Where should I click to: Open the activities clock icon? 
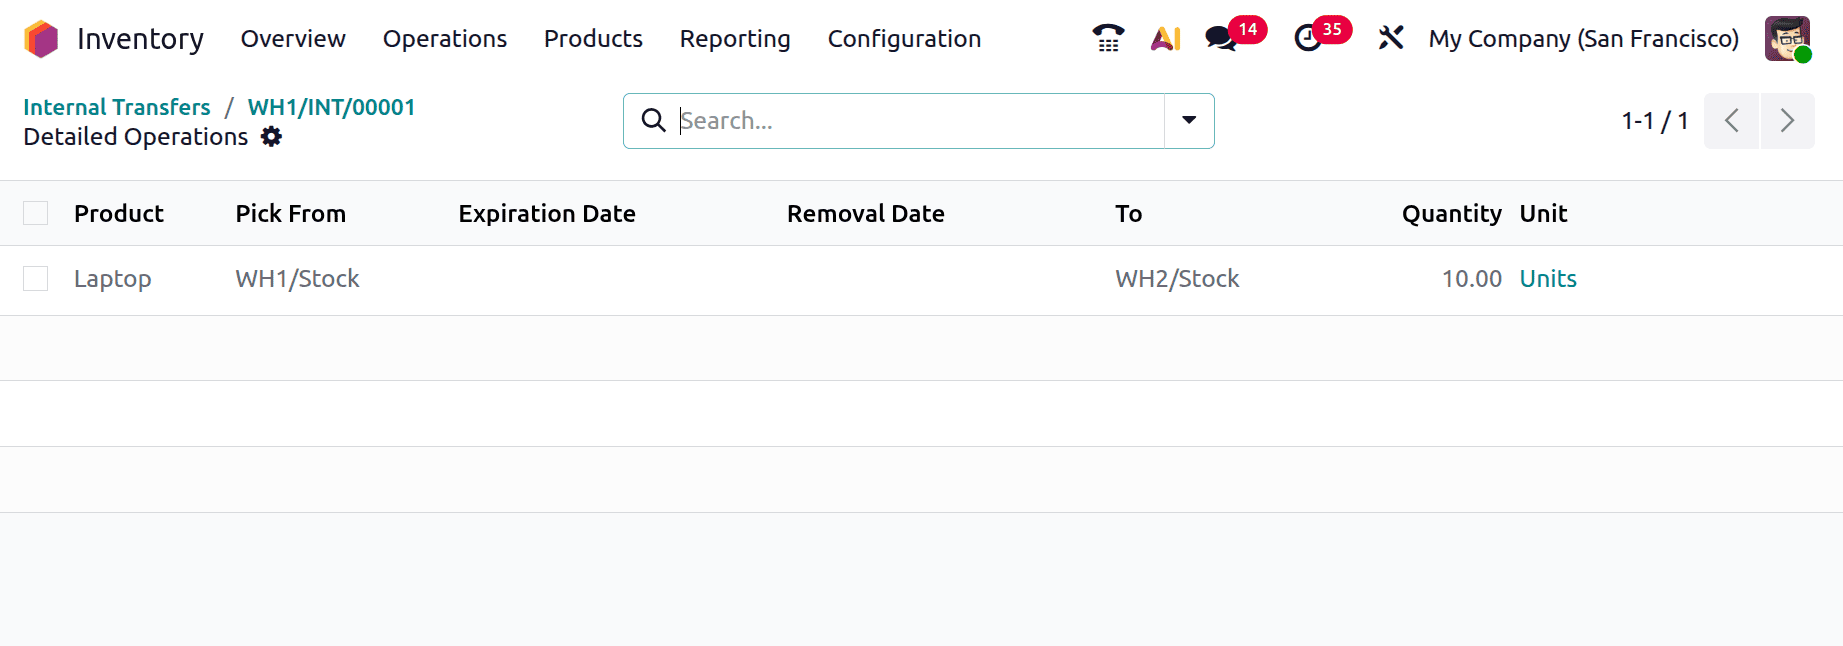(x=1308, y=39)
